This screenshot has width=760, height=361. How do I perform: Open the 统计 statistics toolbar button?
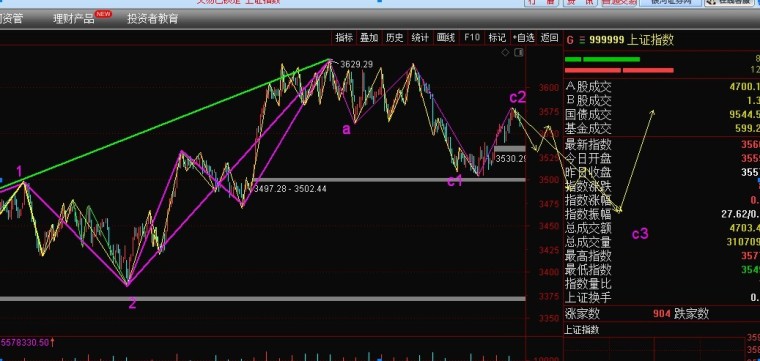420,38
